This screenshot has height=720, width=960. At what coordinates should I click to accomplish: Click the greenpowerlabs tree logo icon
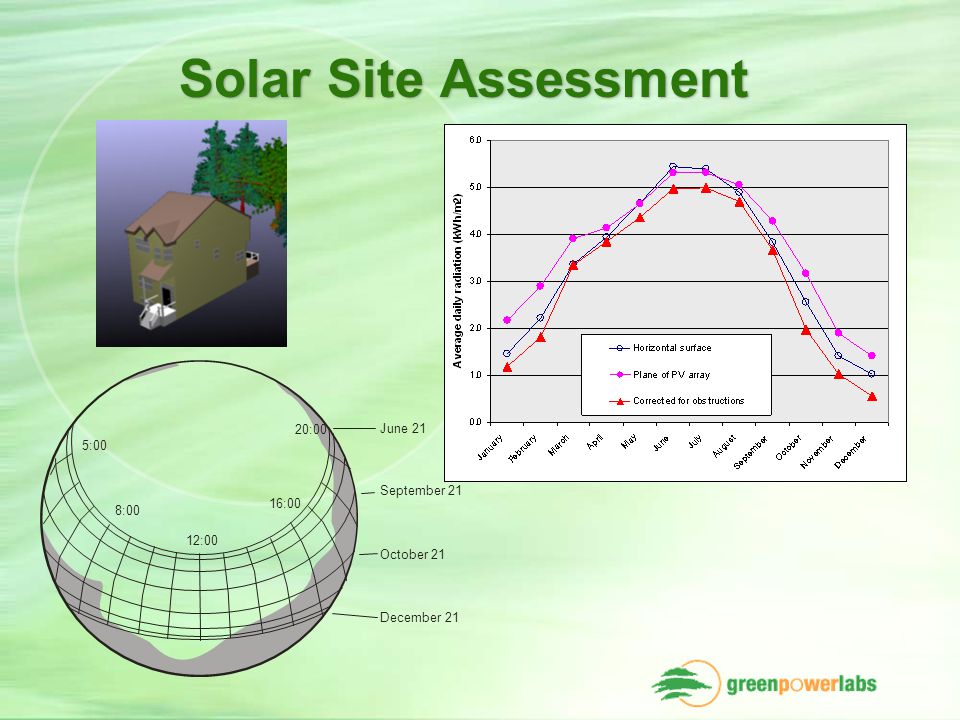686,683
